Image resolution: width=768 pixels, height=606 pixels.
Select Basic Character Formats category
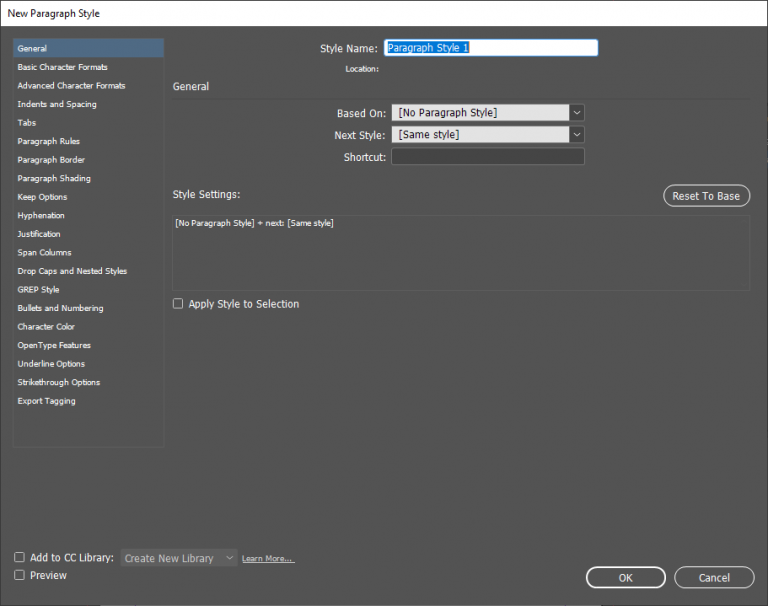click(62, 67)
